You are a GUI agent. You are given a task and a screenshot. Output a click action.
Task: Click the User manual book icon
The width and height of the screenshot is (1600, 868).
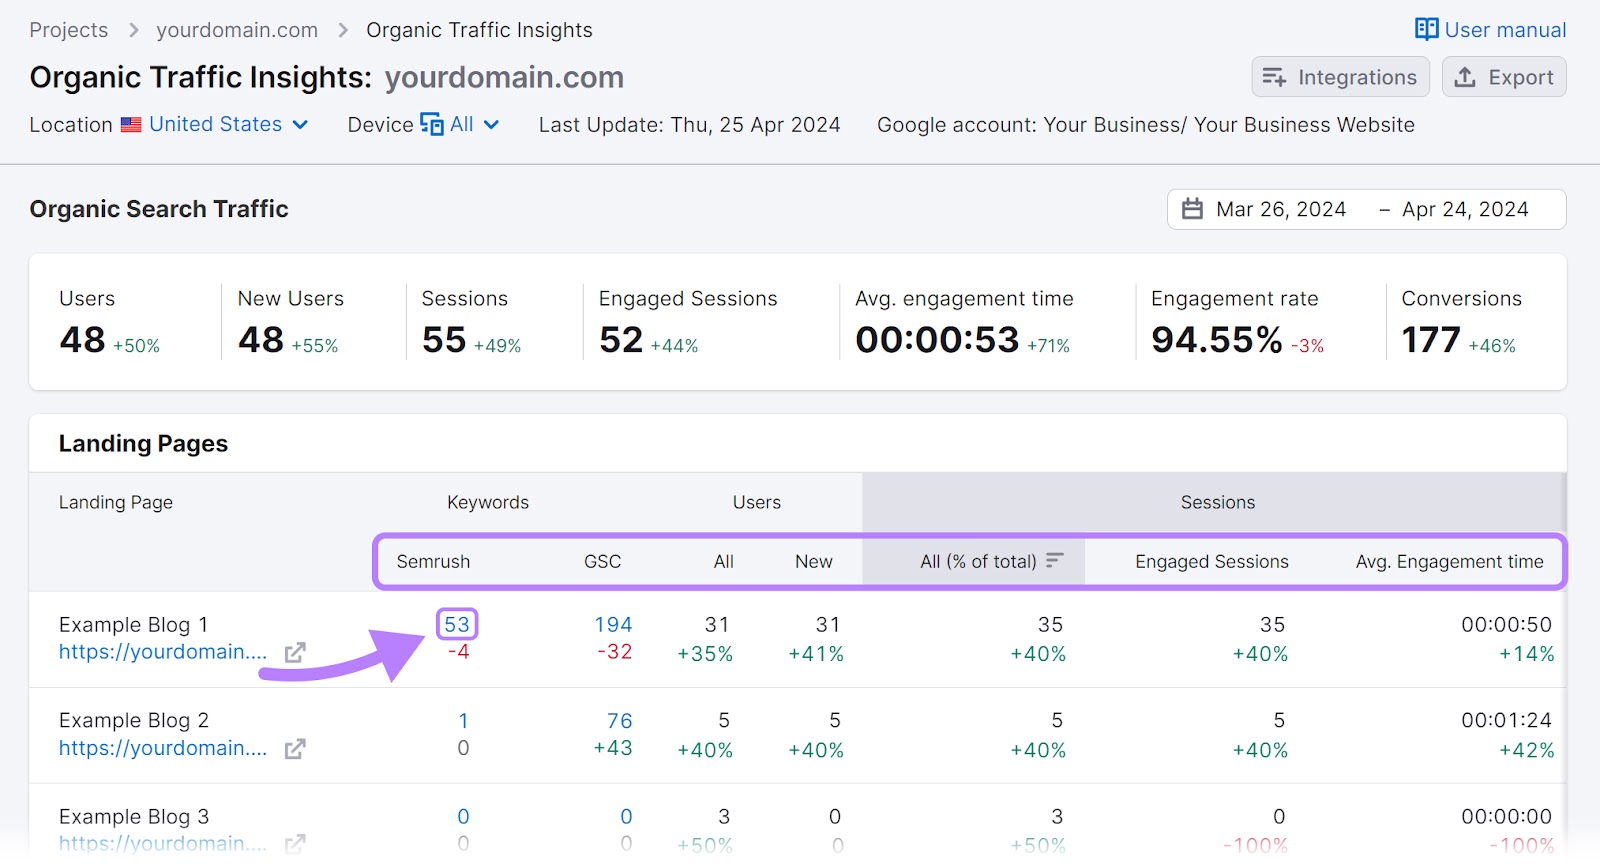click(1426, 29)
